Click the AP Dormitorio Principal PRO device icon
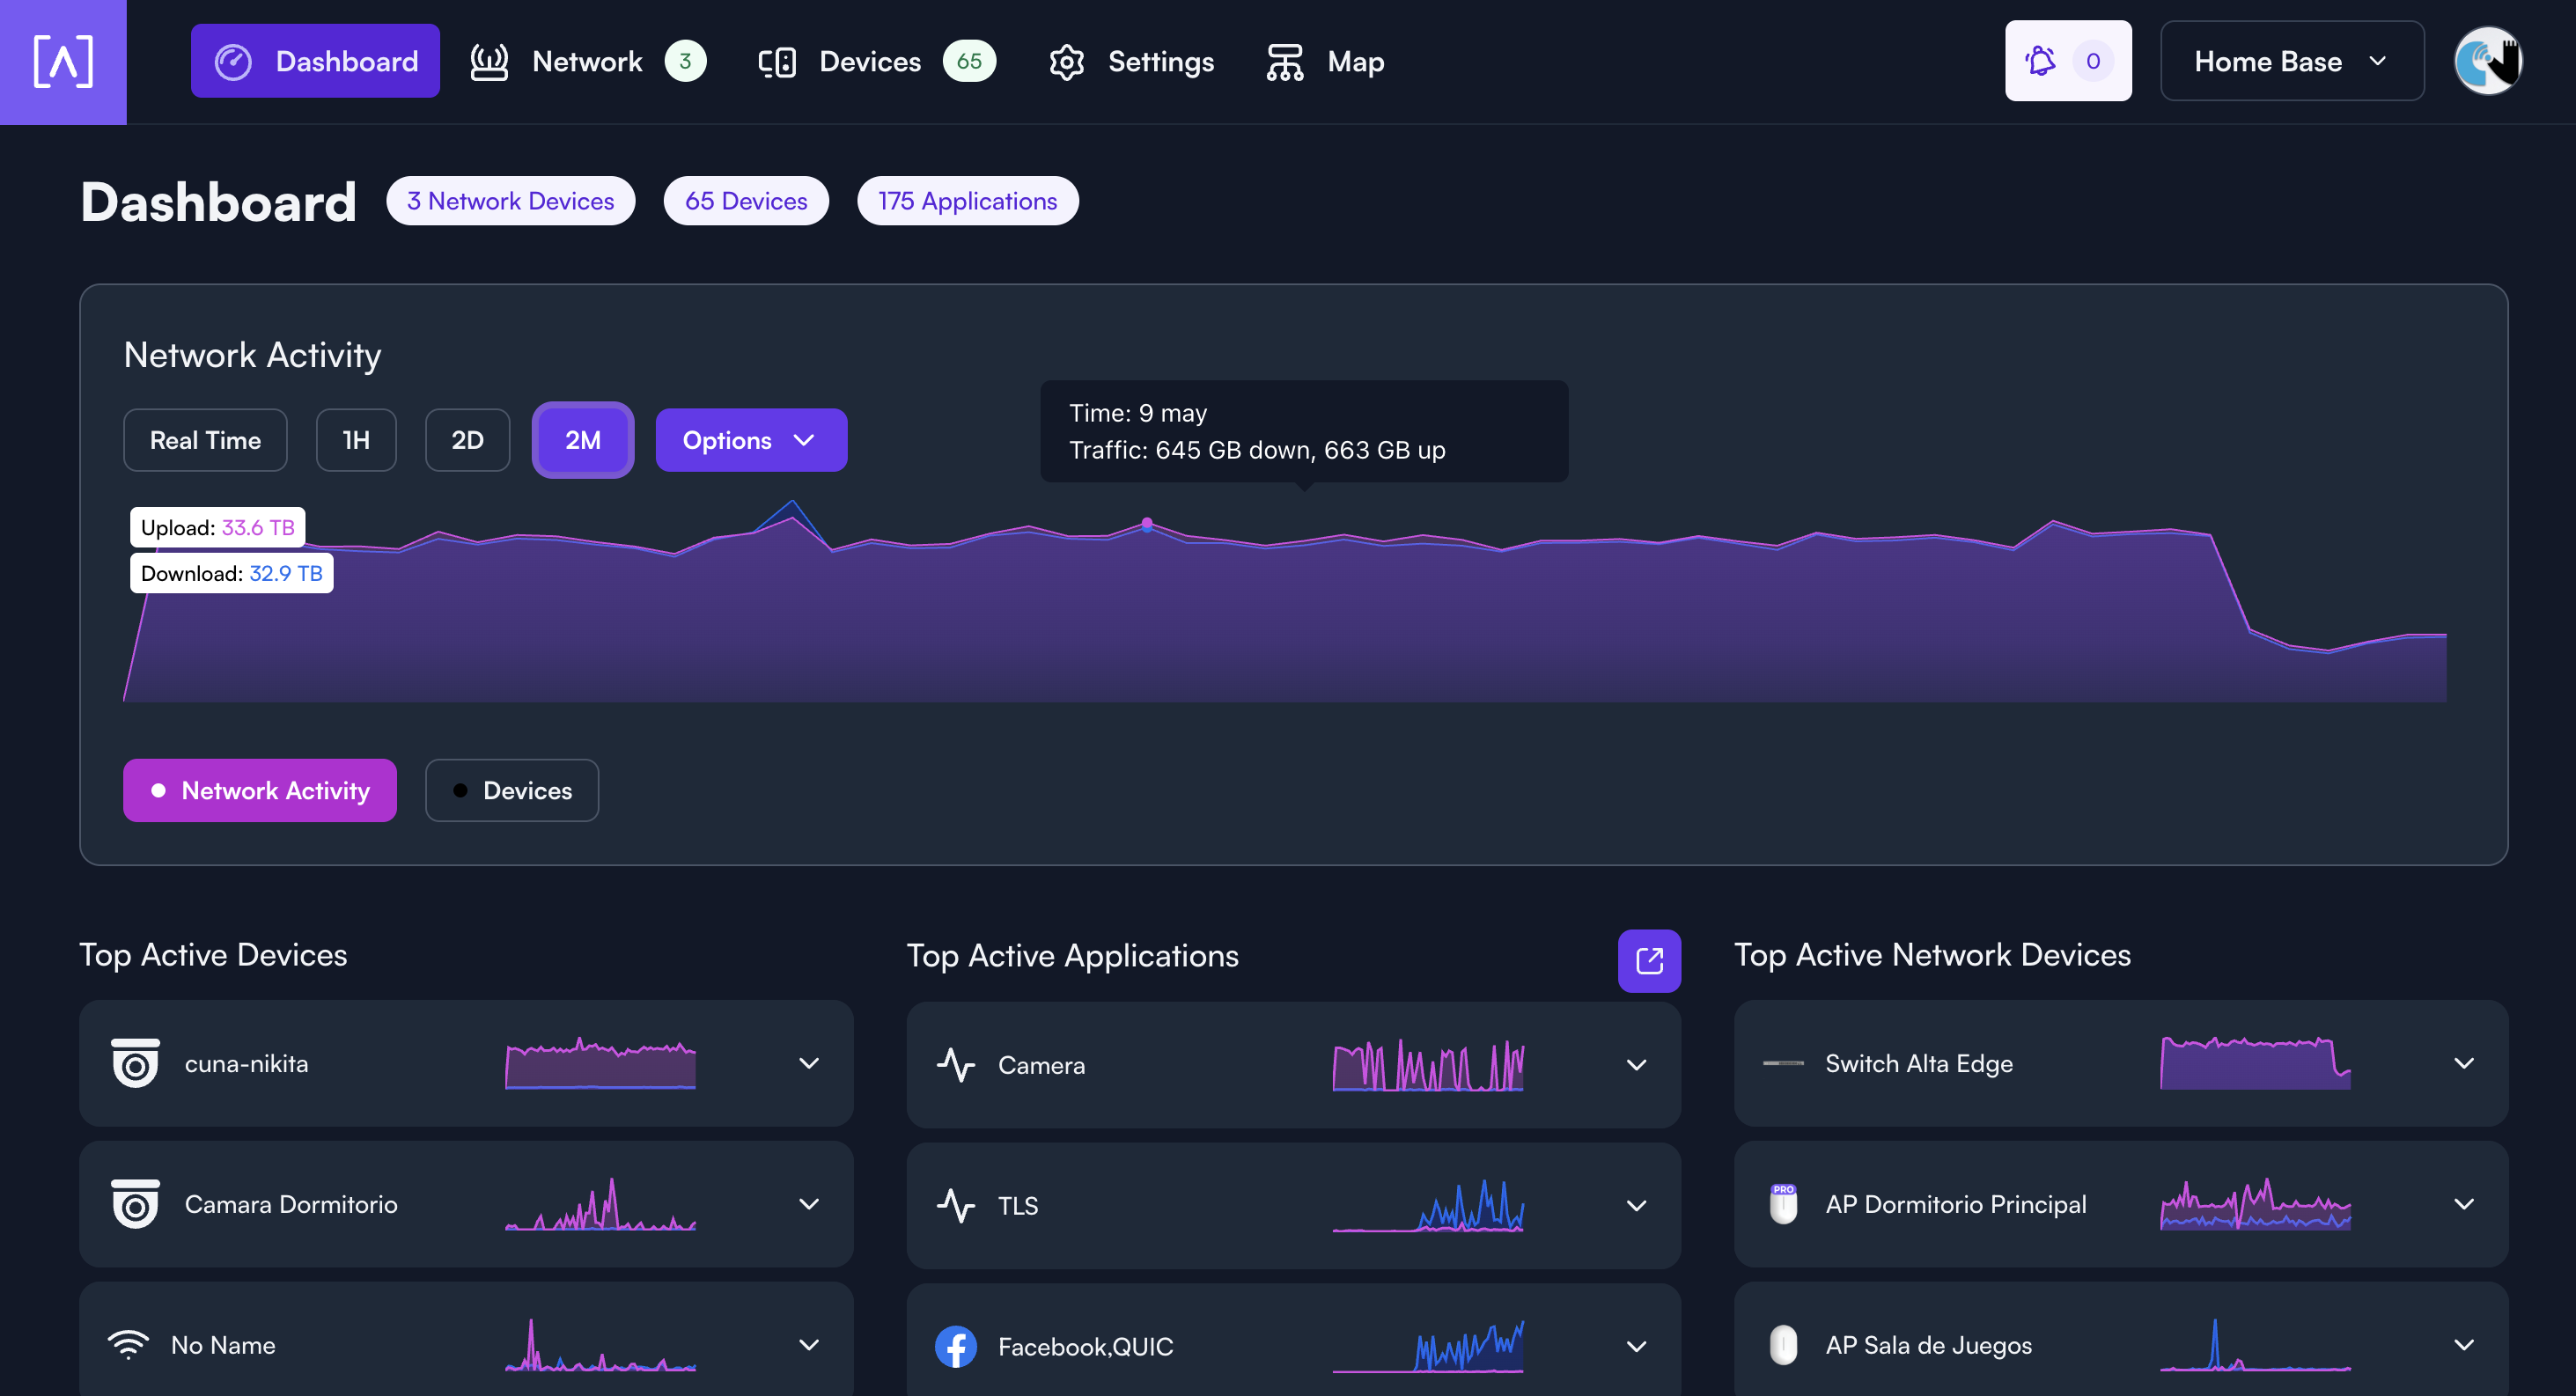The width and height of the screenshot is (2576, 1396). pos(1783,1204)
